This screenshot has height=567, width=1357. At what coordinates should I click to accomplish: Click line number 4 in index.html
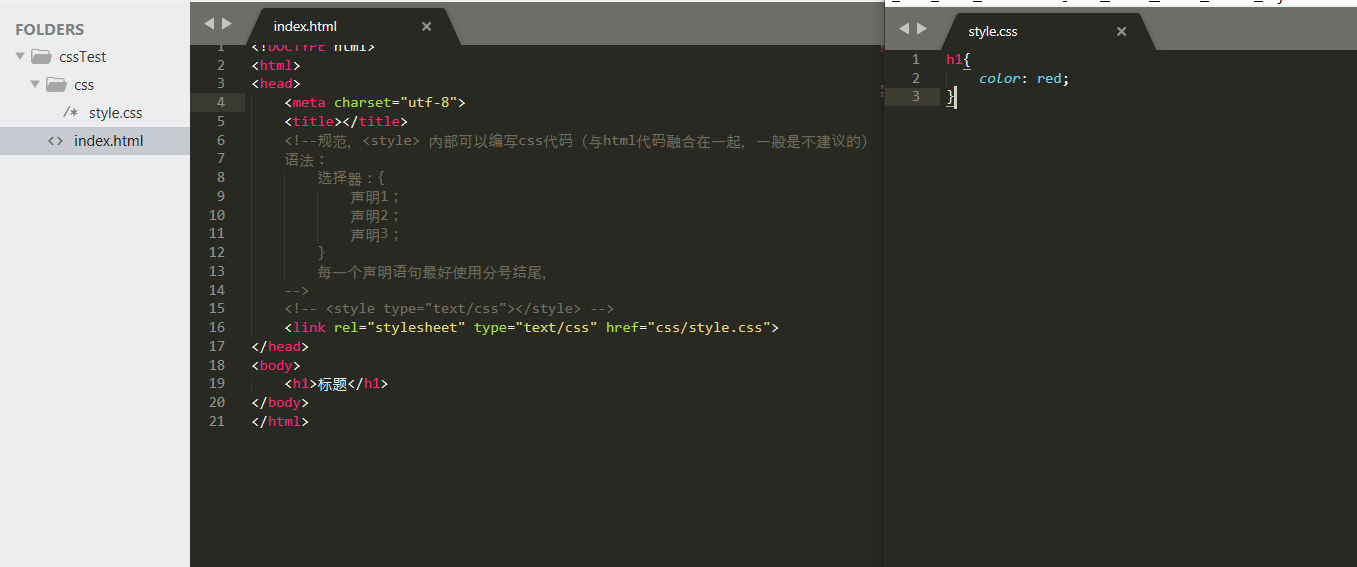click(x=221, y=102)
